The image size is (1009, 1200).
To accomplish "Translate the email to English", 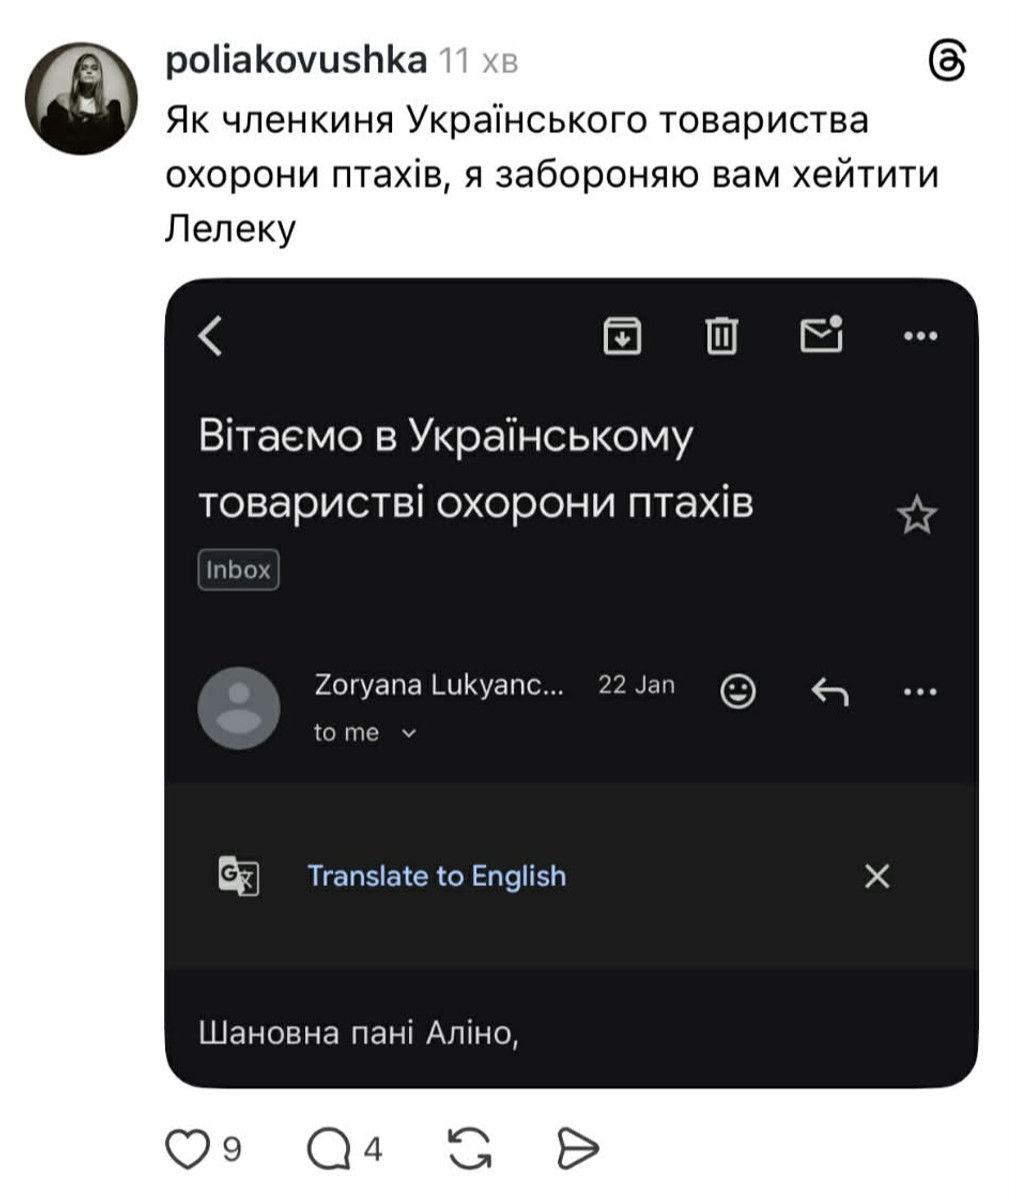I will tap(438, 876).
